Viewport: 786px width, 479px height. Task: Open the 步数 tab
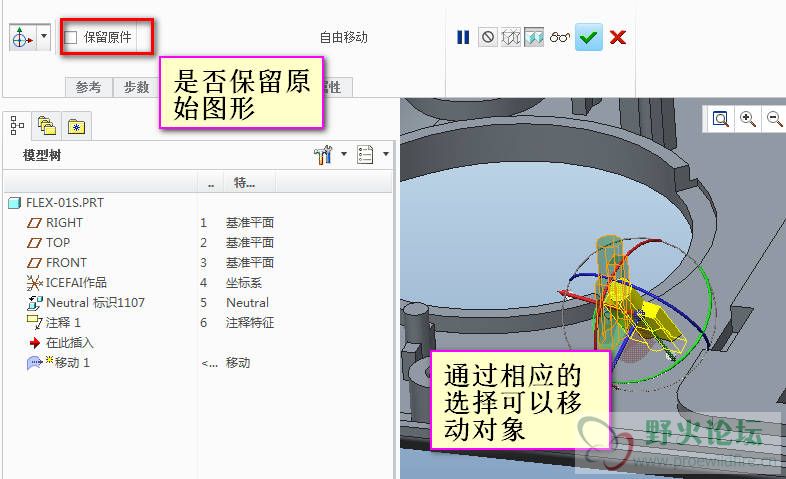136,87
